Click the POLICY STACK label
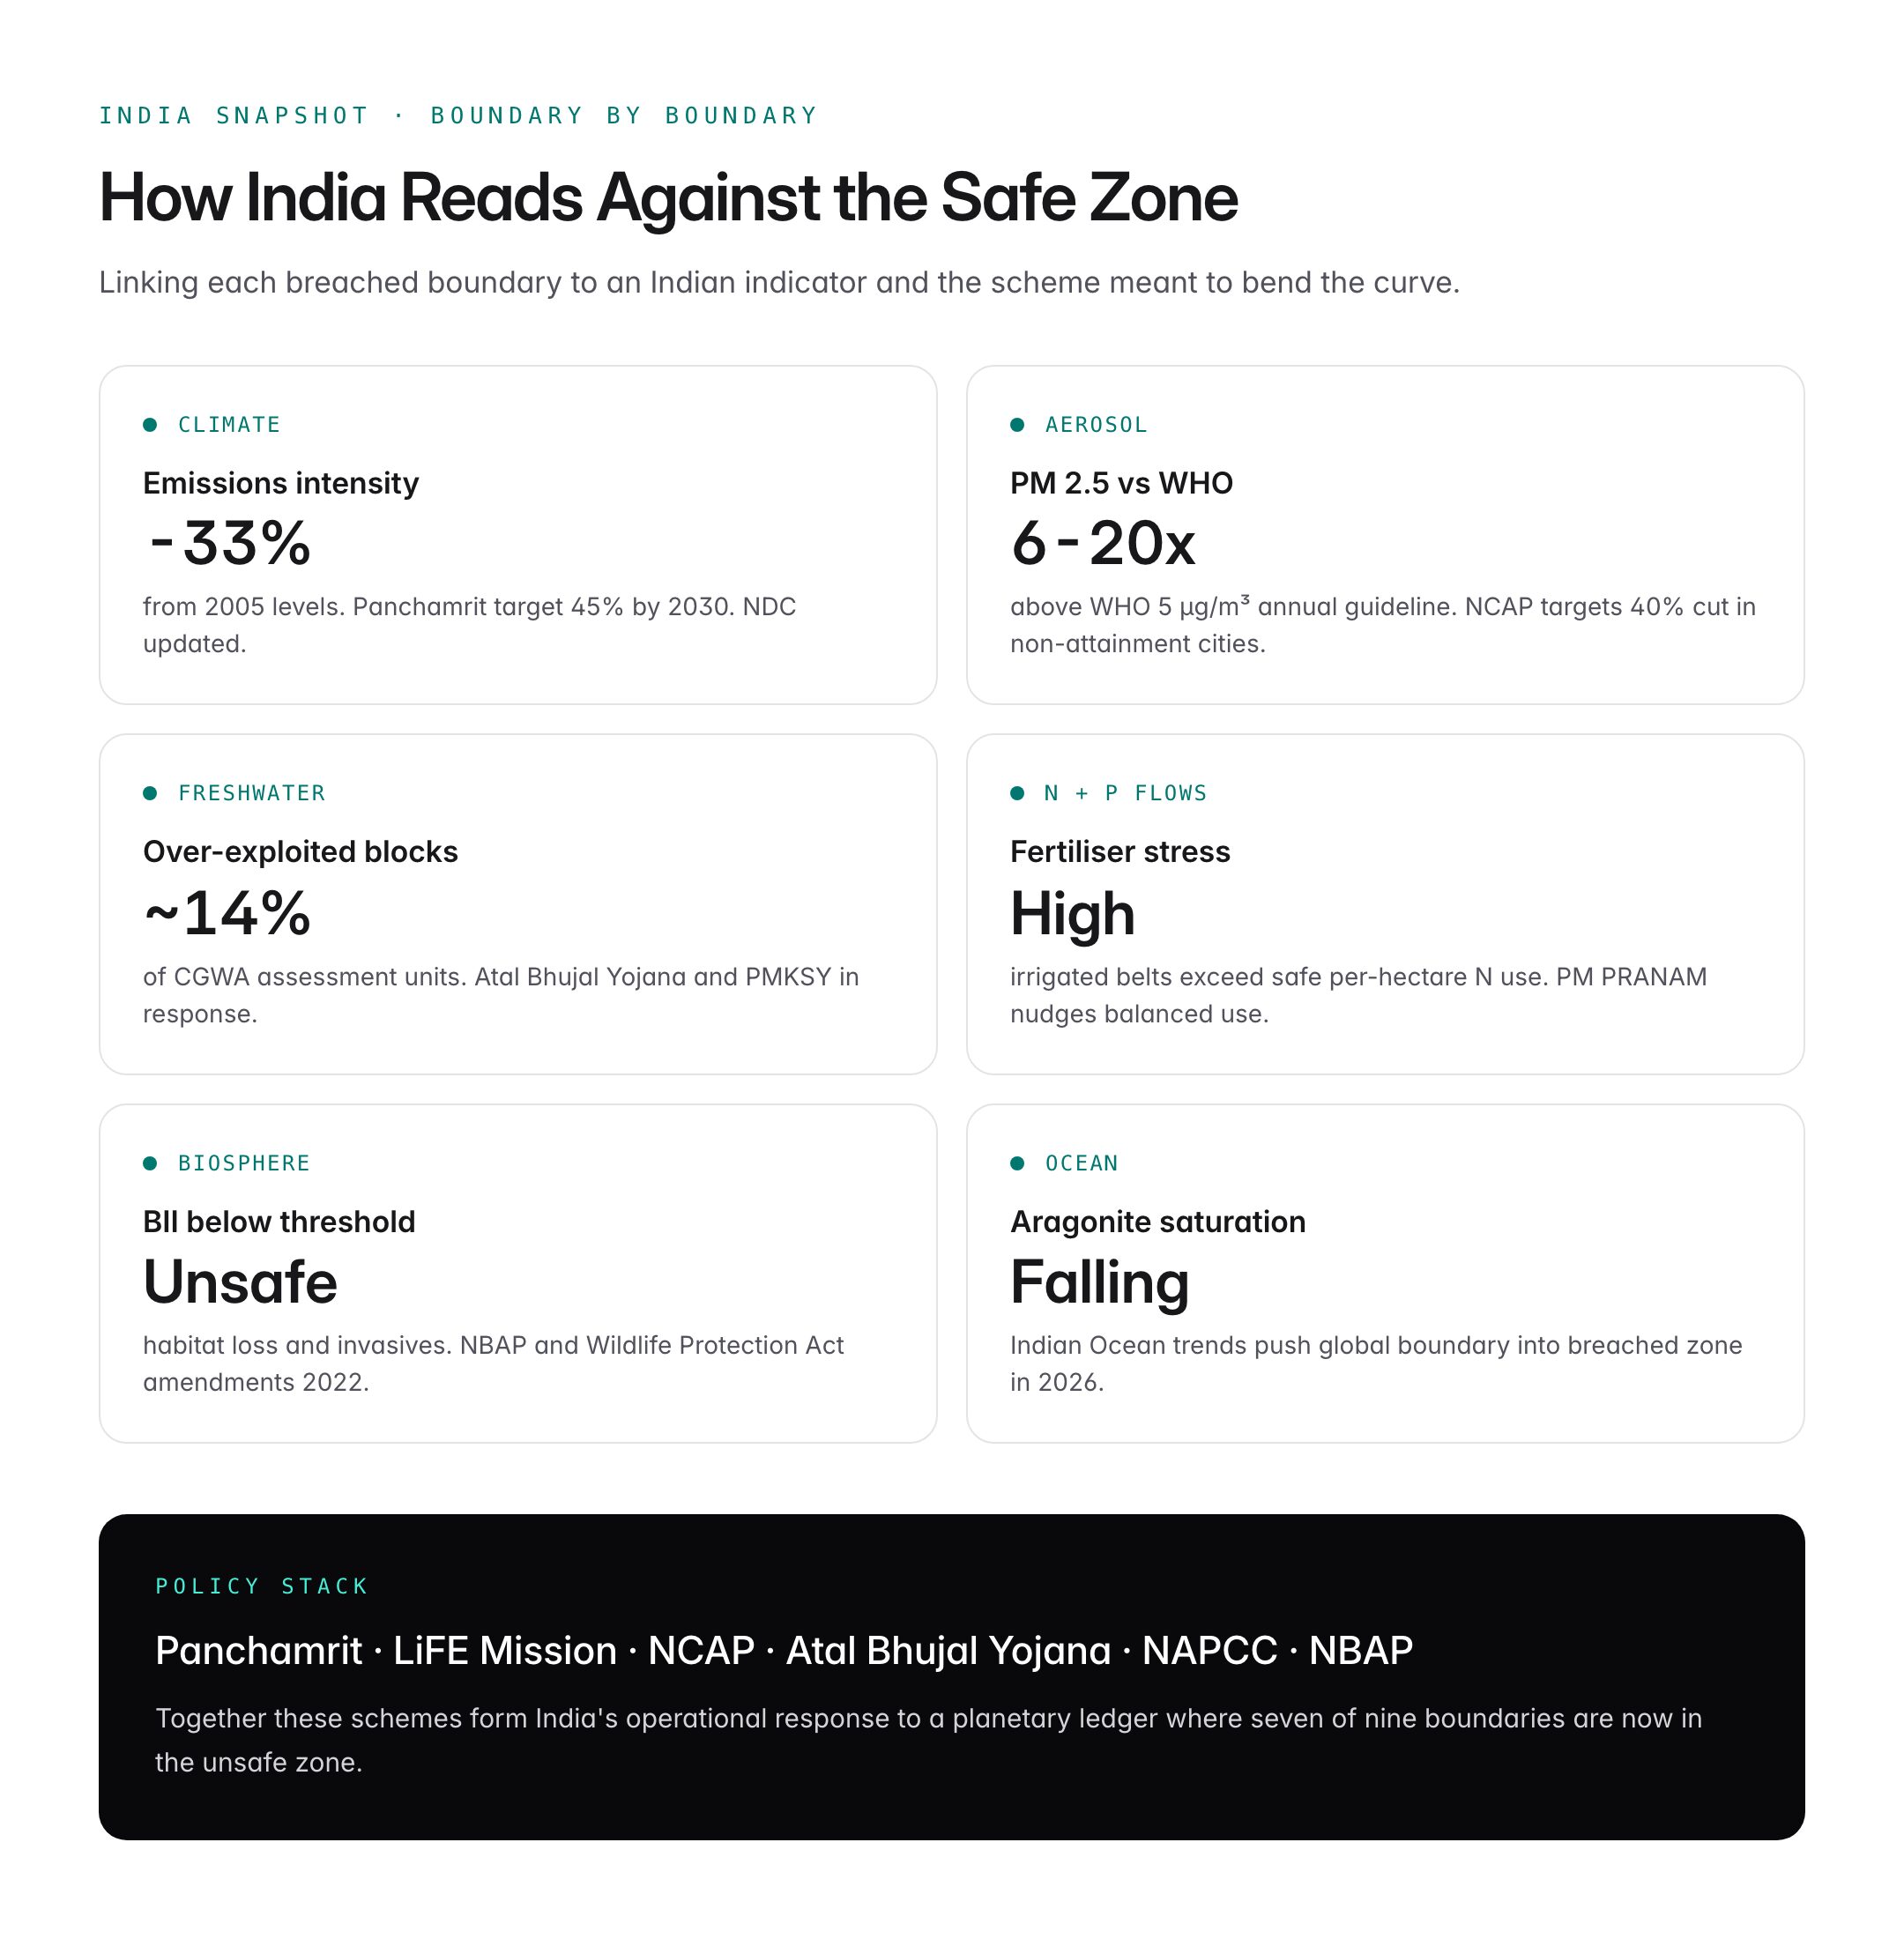 [262, 1586]
